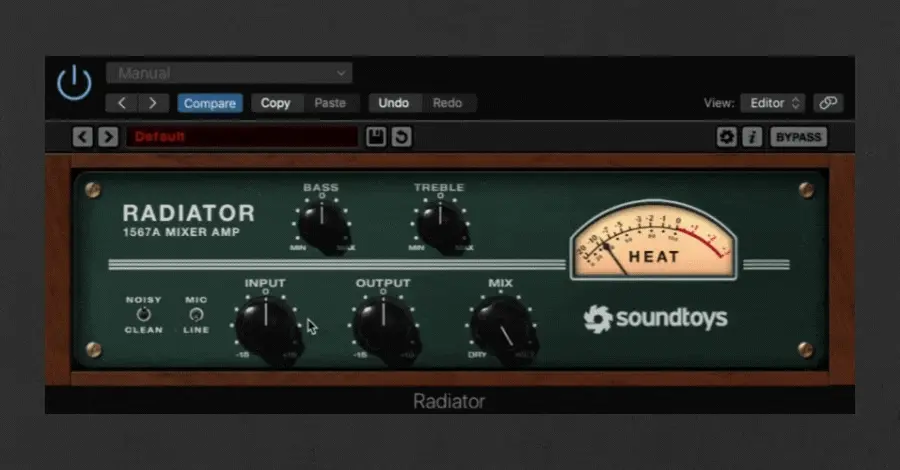Click the revert preset icon
This screenshot has height=470, width=900.
[402, 137]
